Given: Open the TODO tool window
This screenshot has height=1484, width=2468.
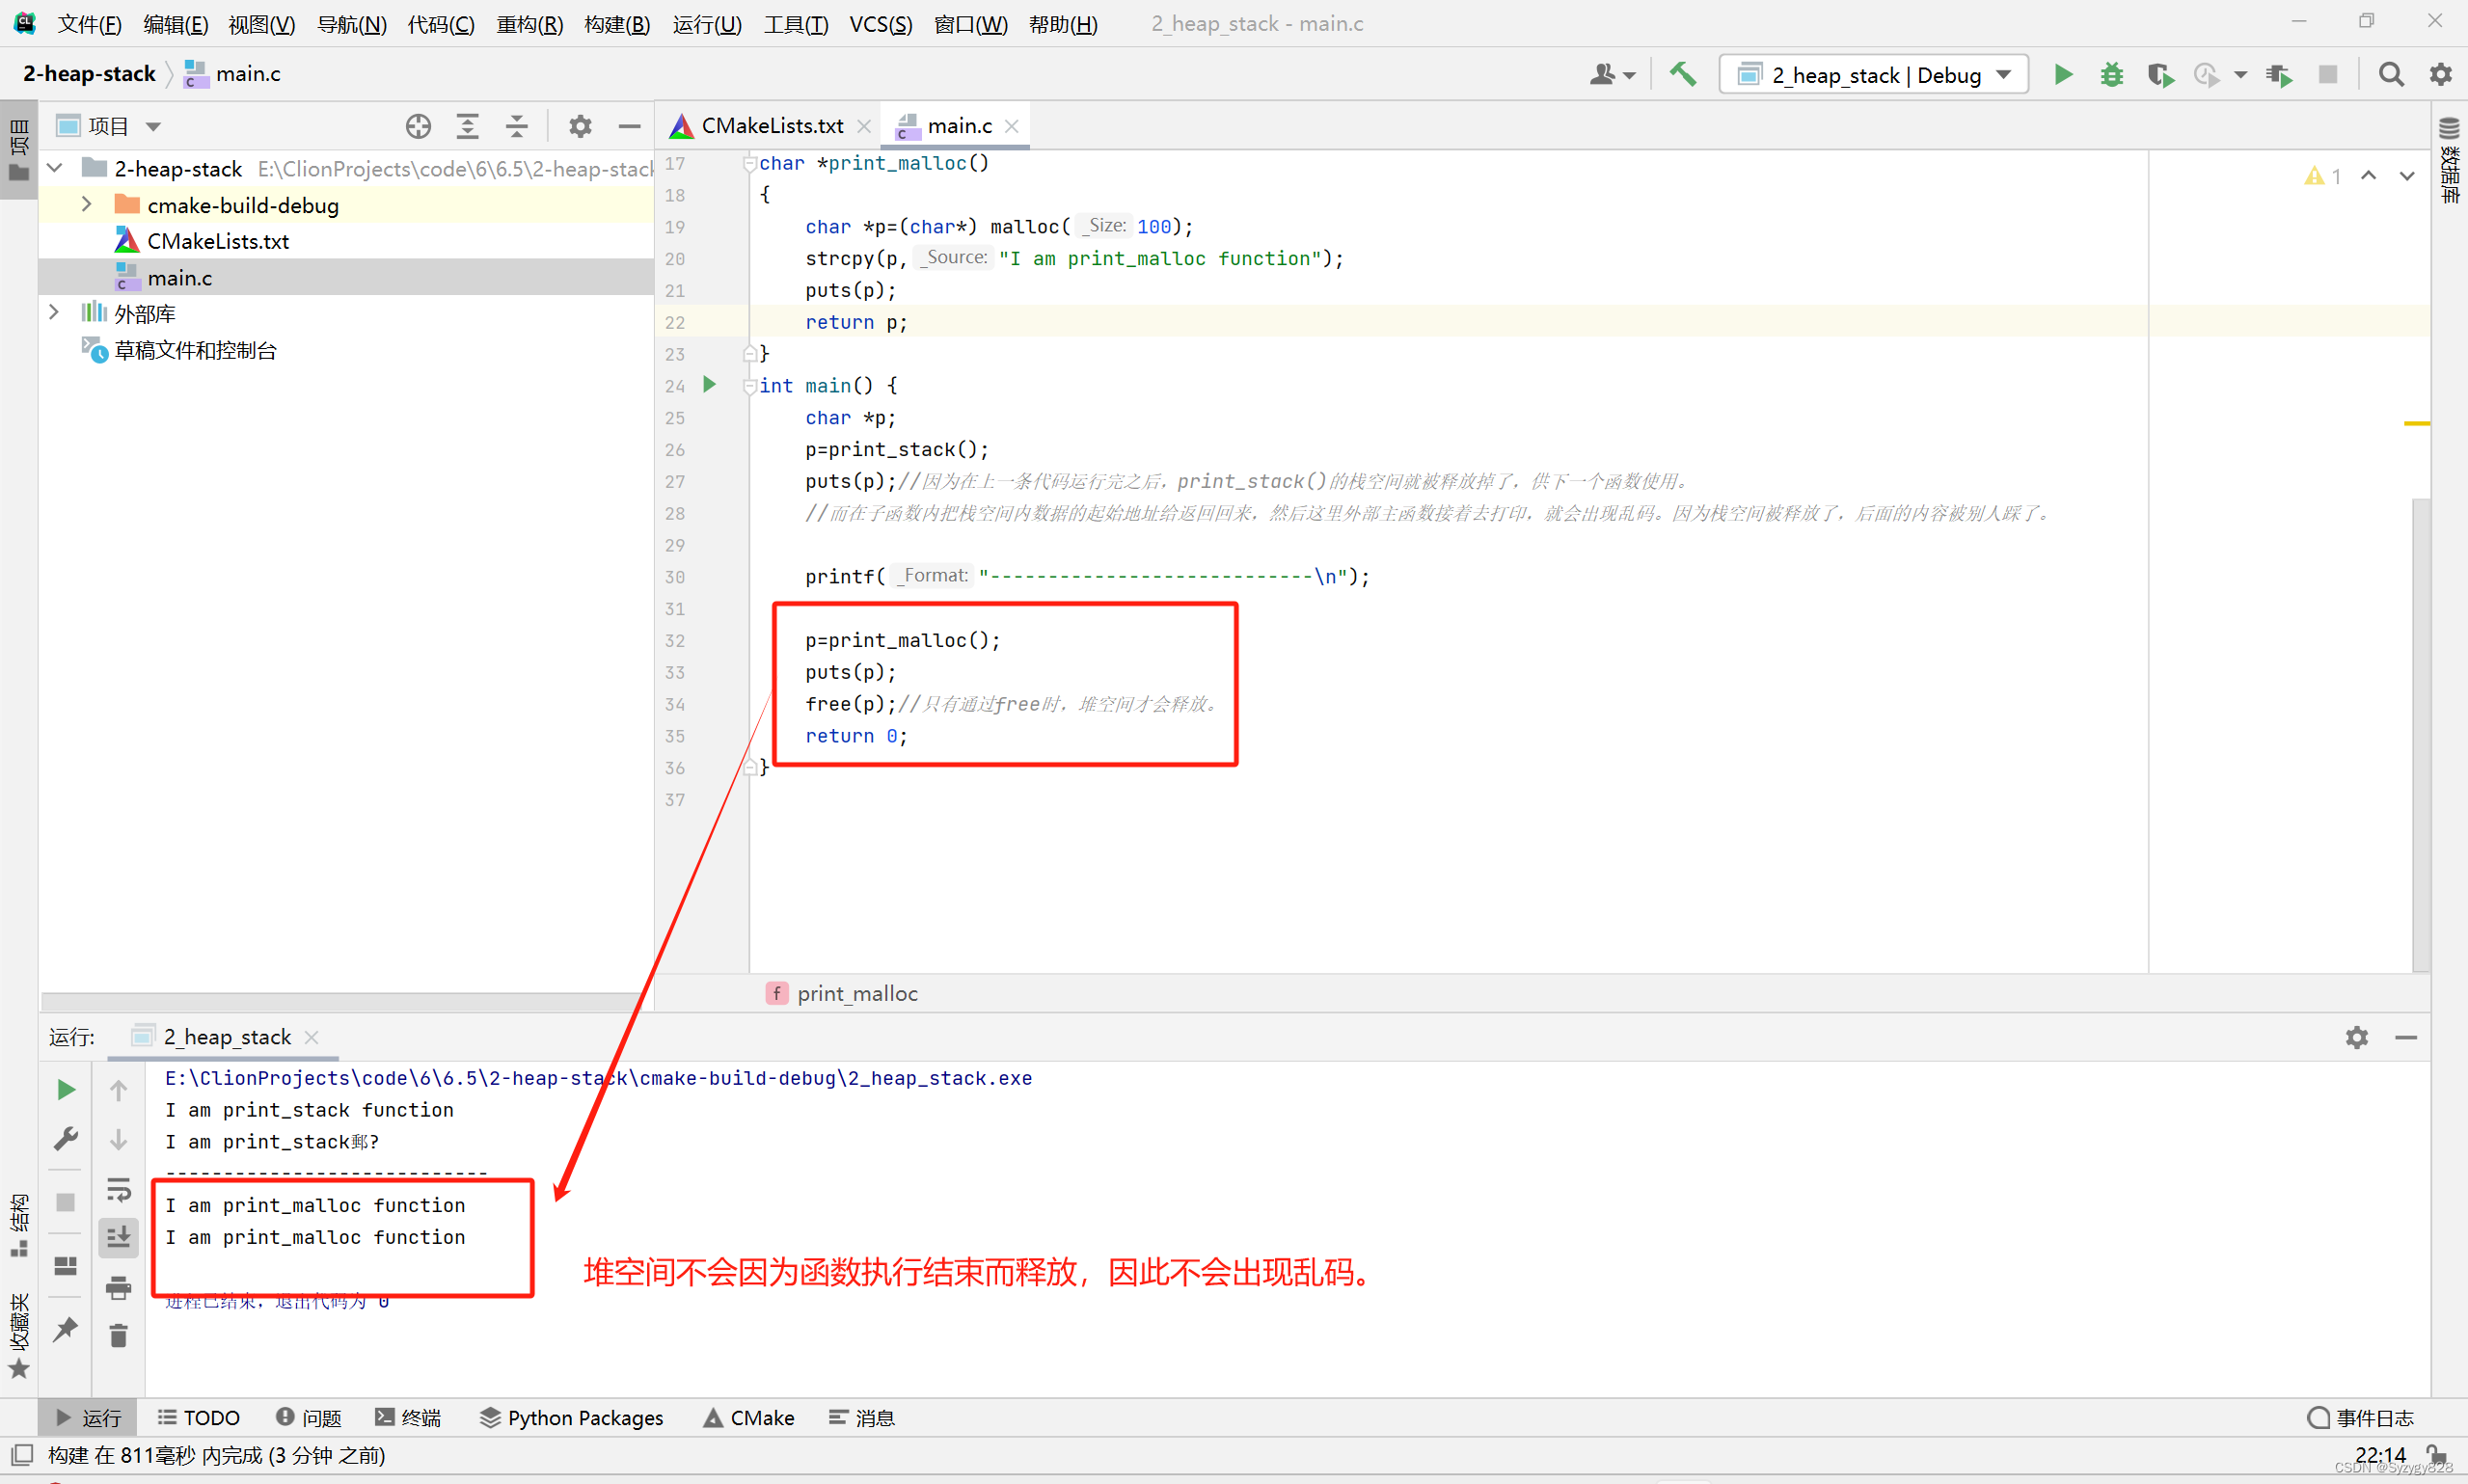Looking at the screenshot, I should 198,1418.
